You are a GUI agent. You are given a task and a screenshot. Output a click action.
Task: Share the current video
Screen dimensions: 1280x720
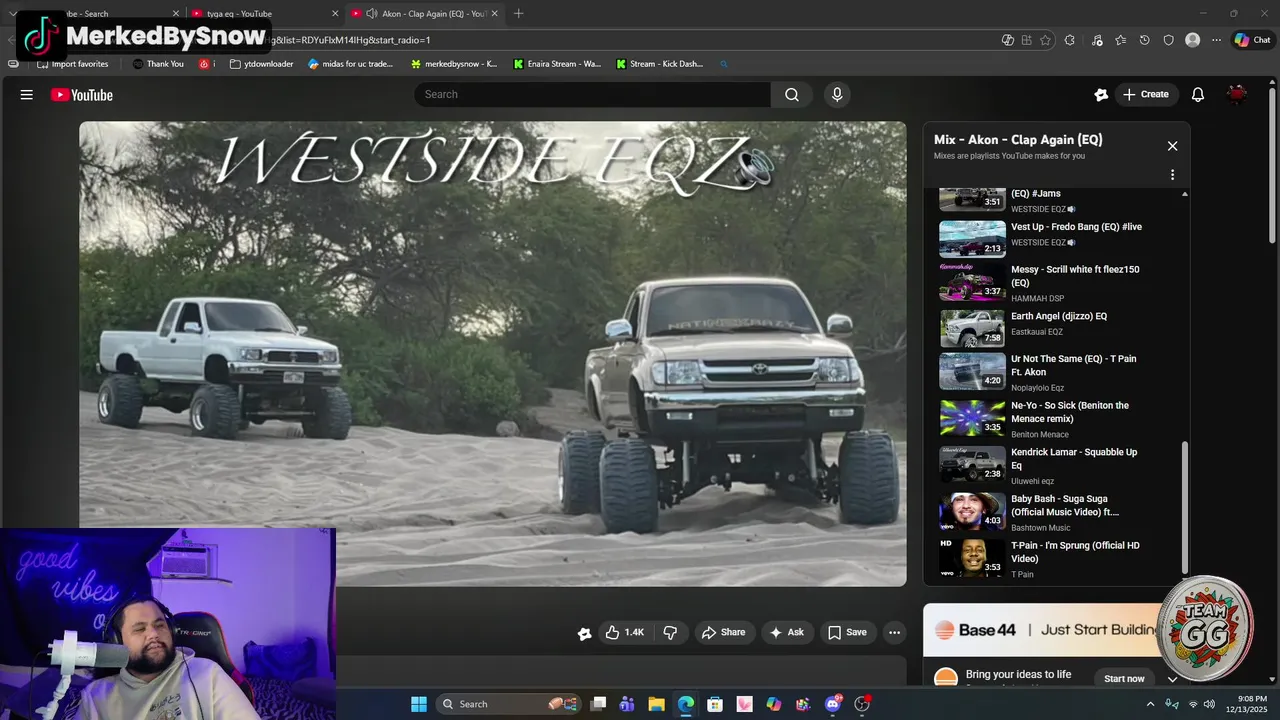(x=723, y=632)
